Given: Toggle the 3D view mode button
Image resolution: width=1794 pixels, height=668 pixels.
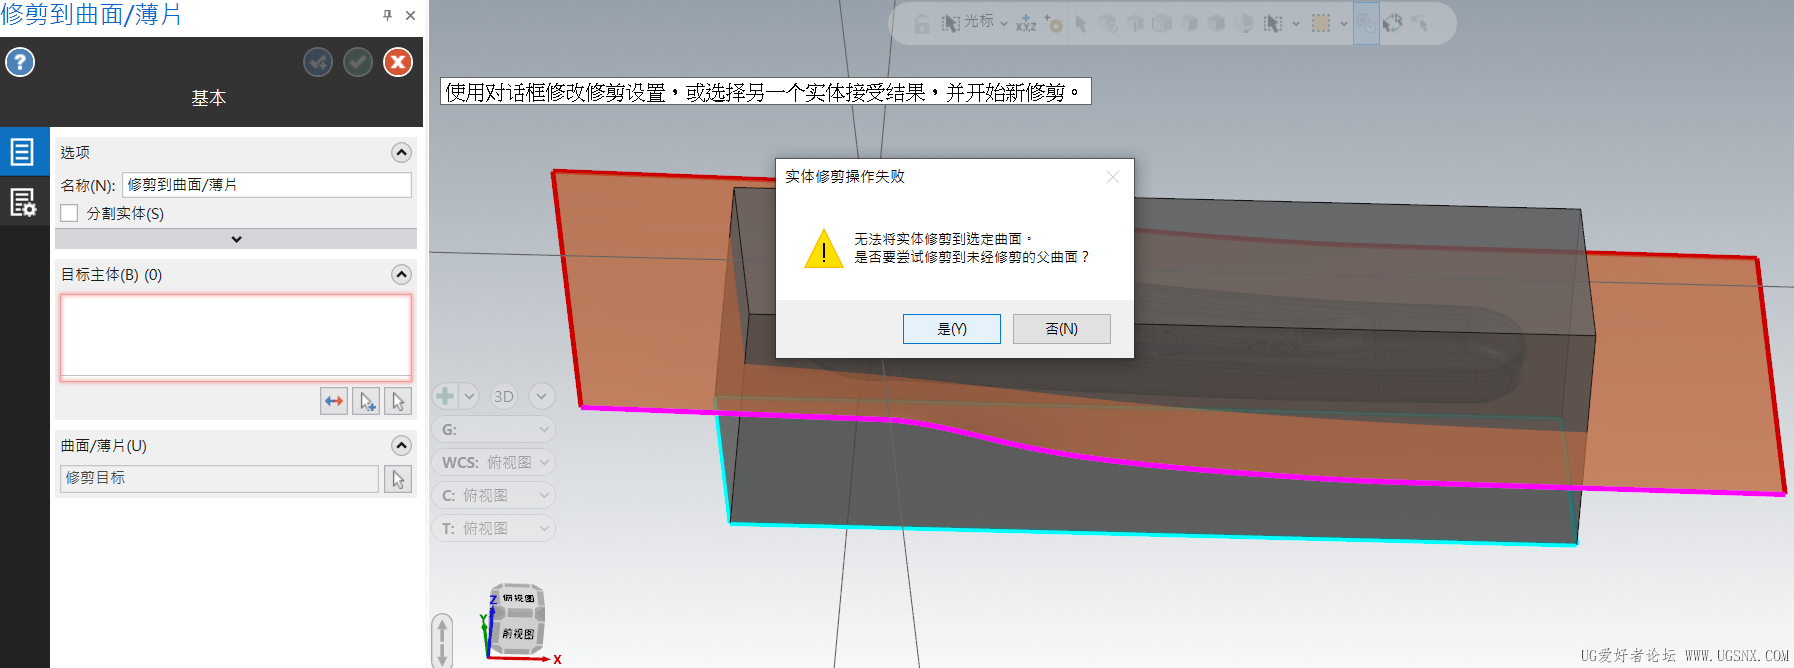Looking at the screenshot, I should point(504,396).
